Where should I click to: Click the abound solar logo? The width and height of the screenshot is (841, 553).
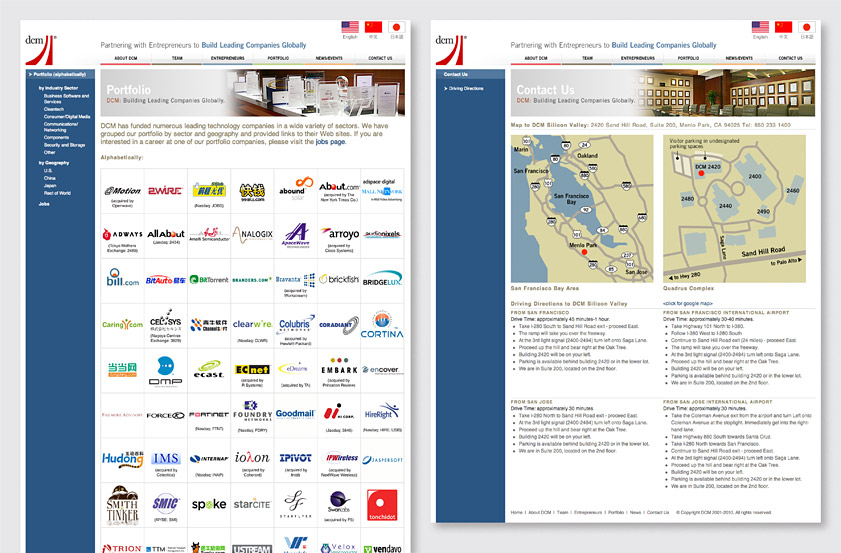coord(296,188)
